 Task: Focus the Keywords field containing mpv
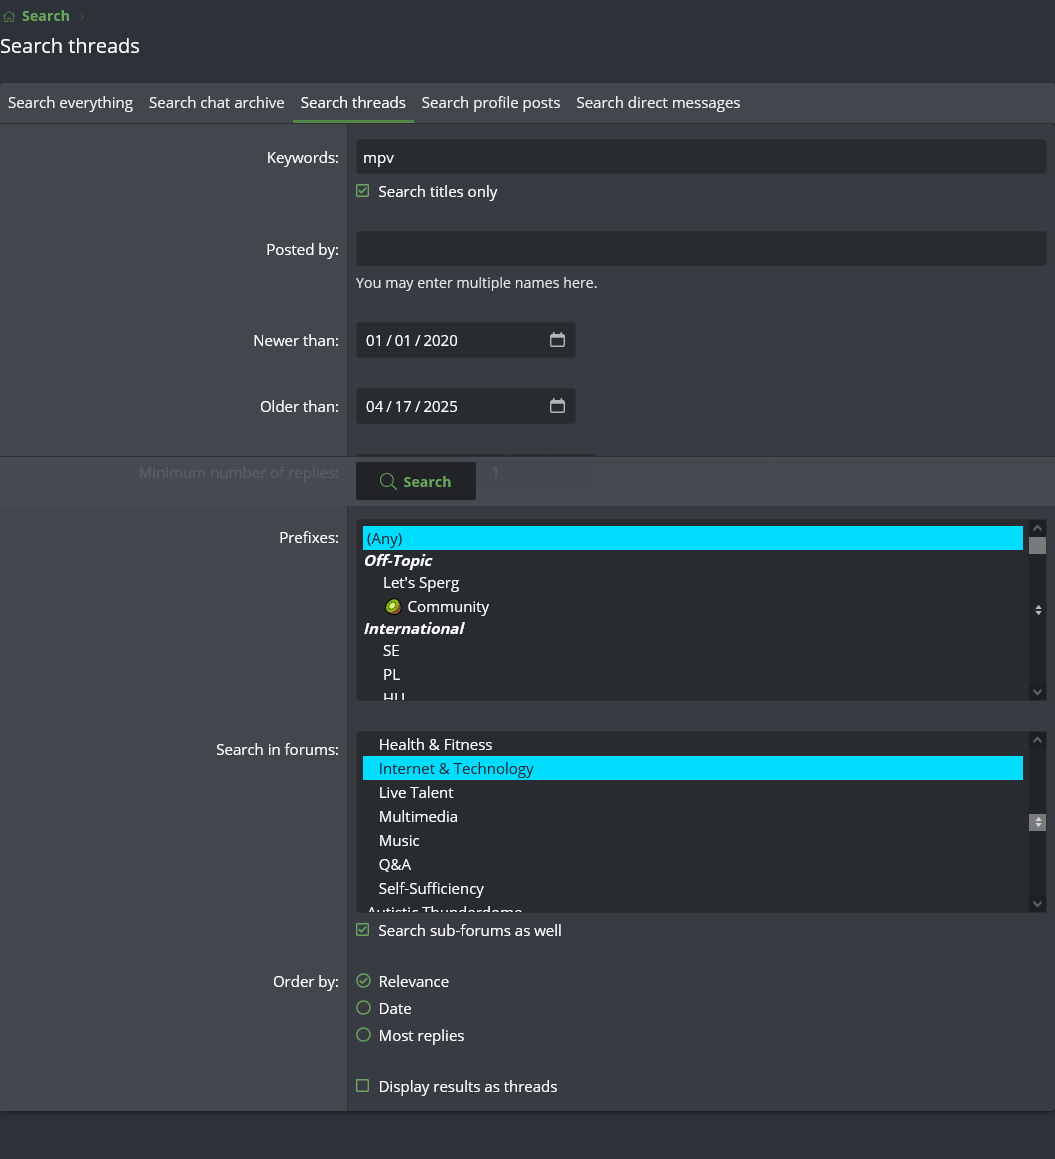[x=701, y=157]
